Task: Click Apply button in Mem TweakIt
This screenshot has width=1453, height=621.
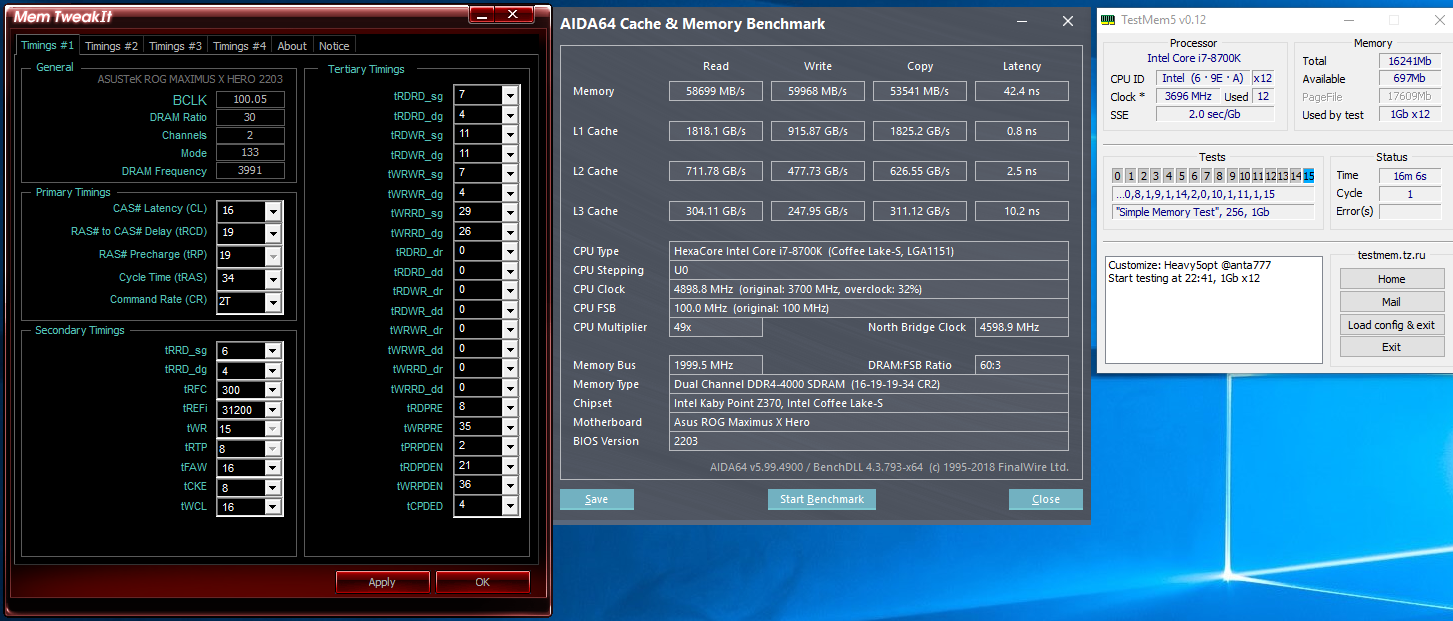Action: [x=382, y=582]
